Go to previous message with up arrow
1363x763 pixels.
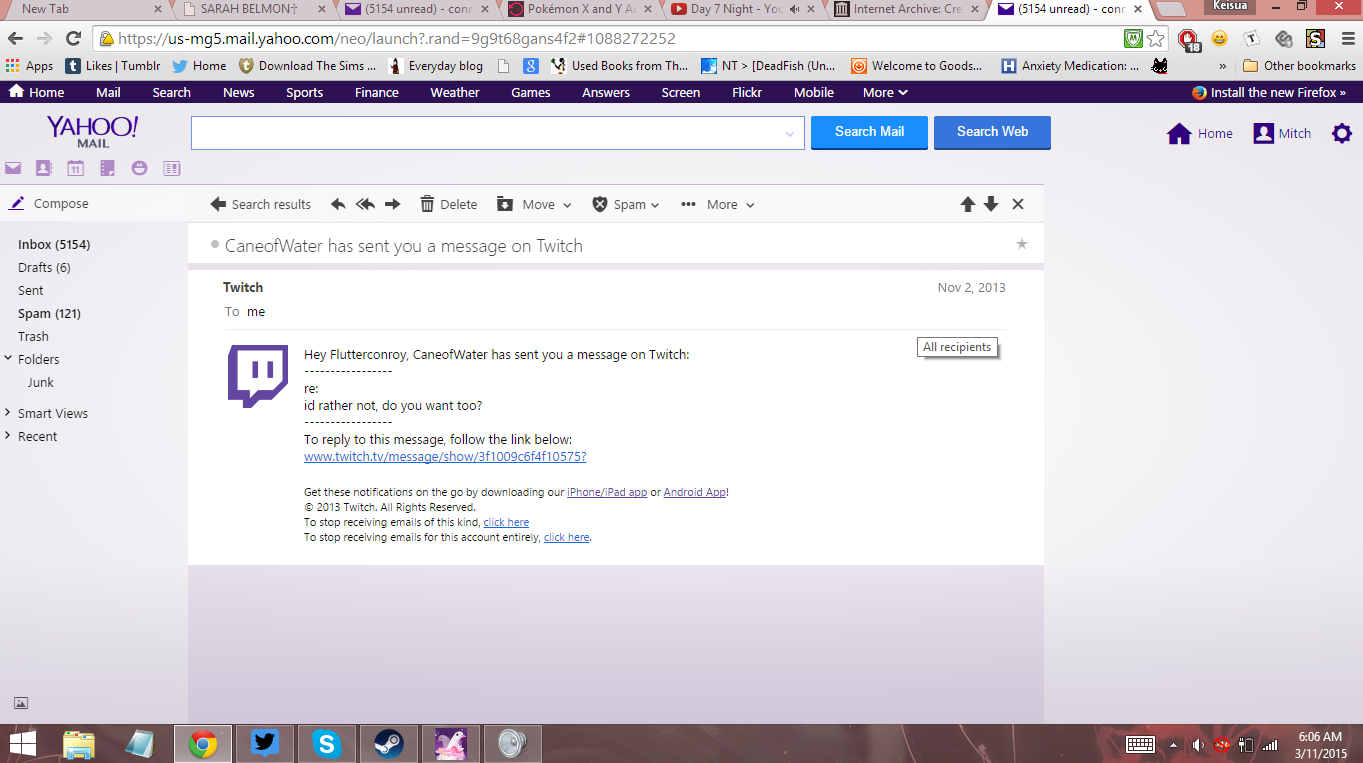(967, 204)
